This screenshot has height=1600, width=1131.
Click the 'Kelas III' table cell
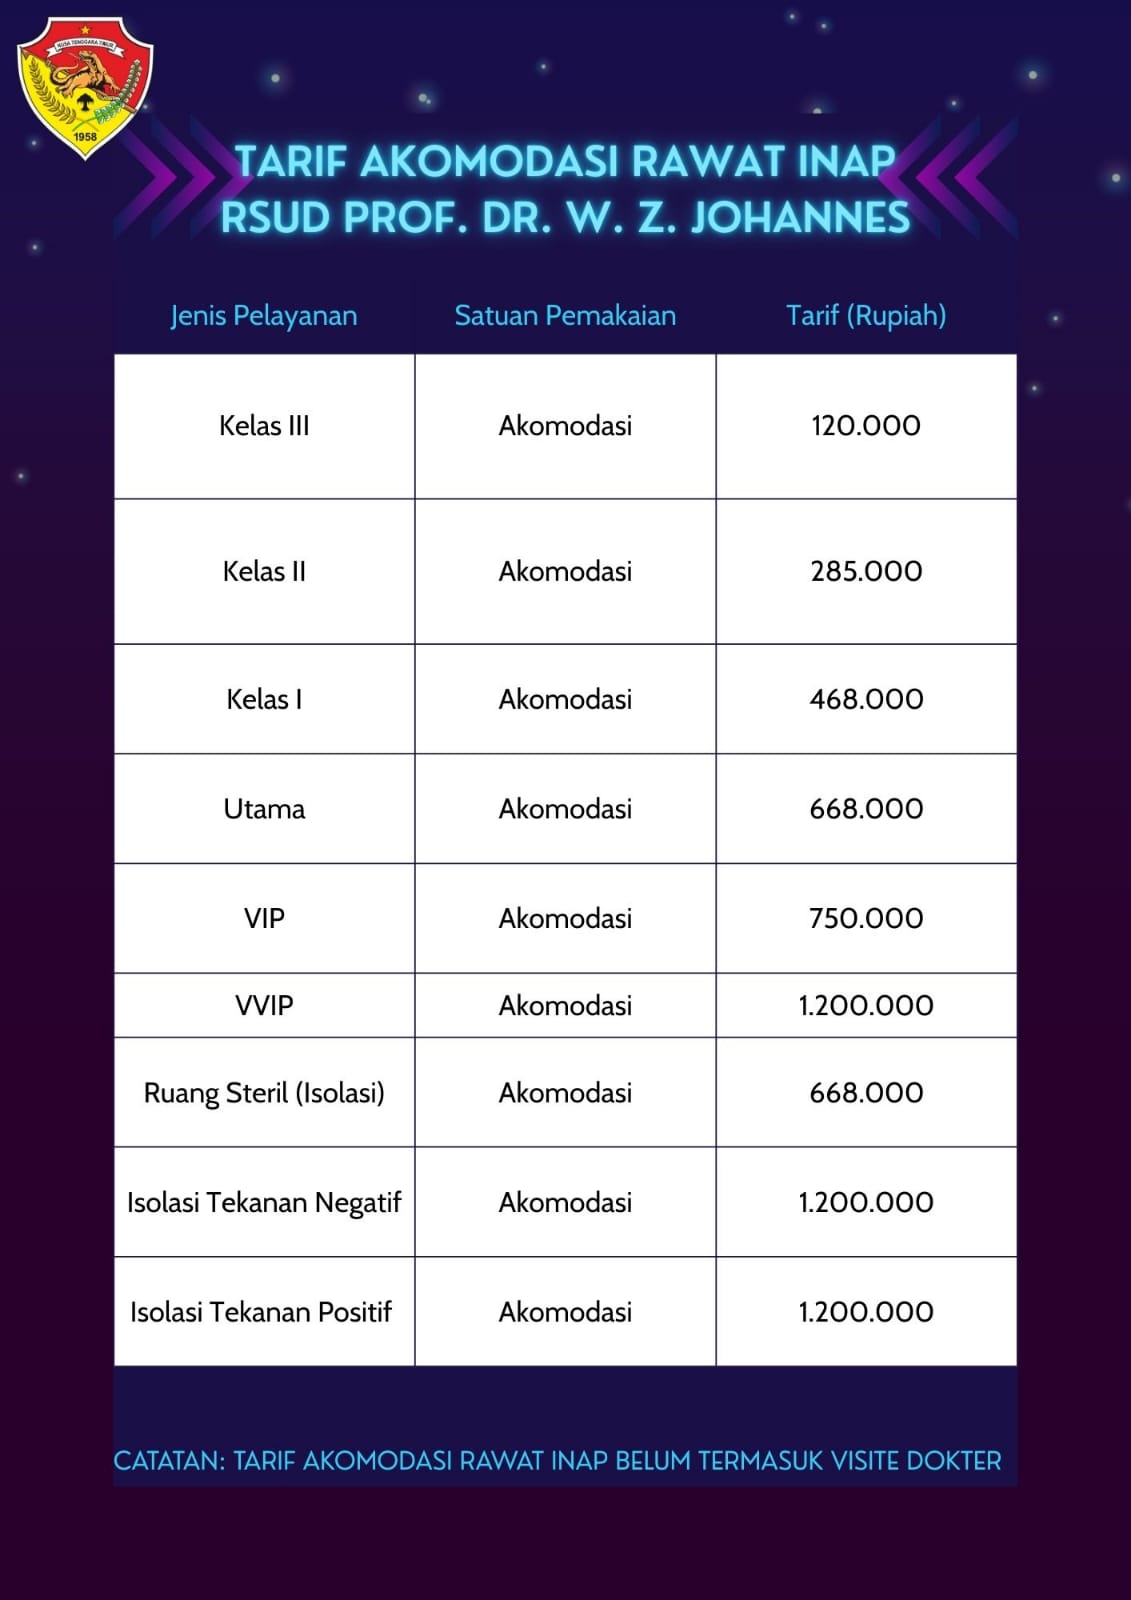tap(264, 426)
